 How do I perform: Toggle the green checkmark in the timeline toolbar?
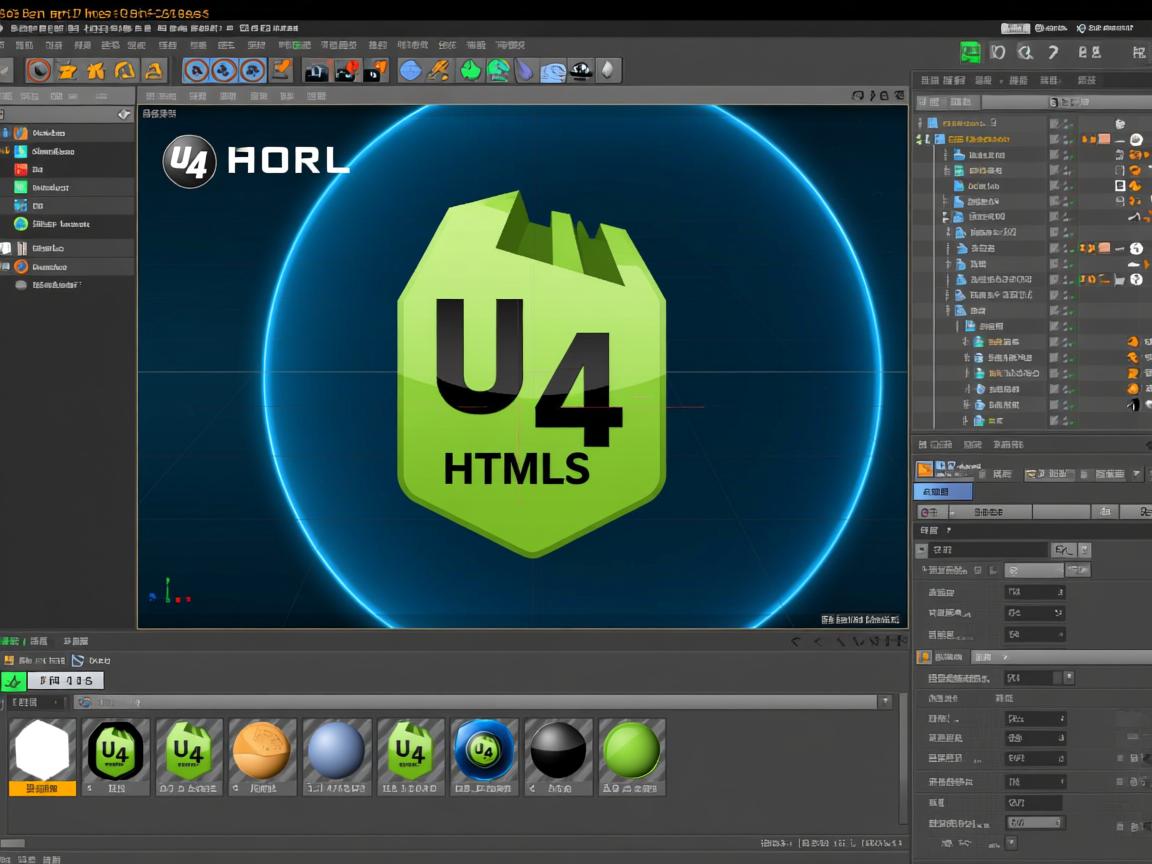click(x=14, y=680)
